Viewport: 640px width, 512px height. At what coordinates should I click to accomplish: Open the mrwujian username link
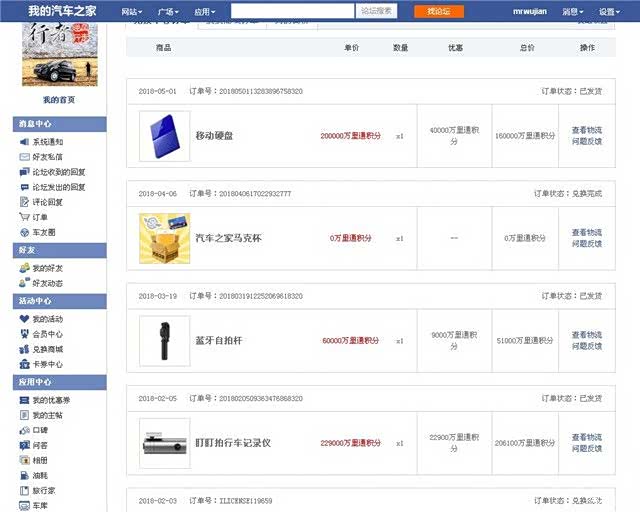[x=530, y=11]
